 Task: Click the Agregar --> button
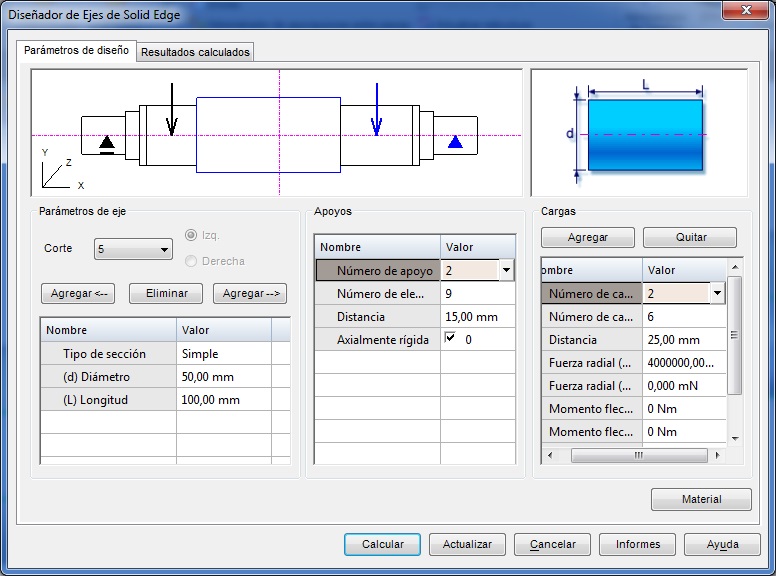(x=250, y=293)
